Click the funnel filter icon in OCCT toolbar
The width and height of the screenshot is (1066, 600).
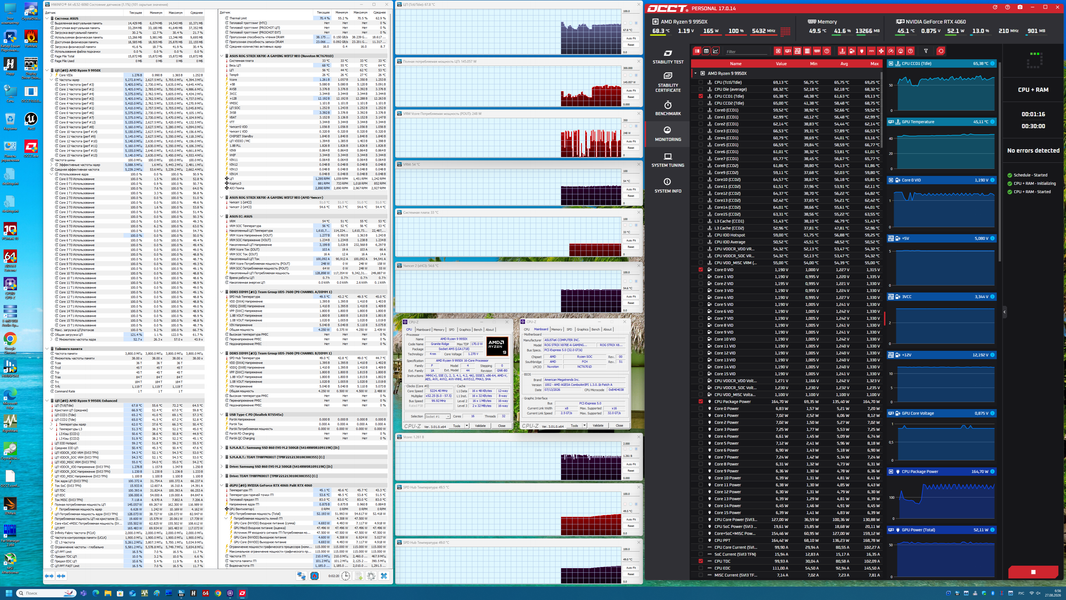click(x=926, y=51)
